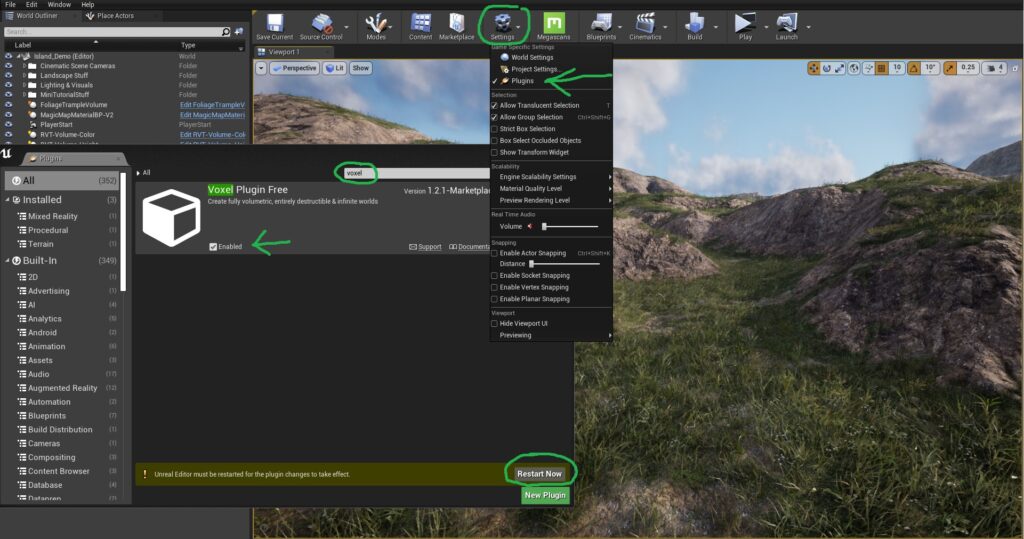Open World Settings from the Settings menu
This screenshot has width=1024, height=539.
(x=532, y=57)
